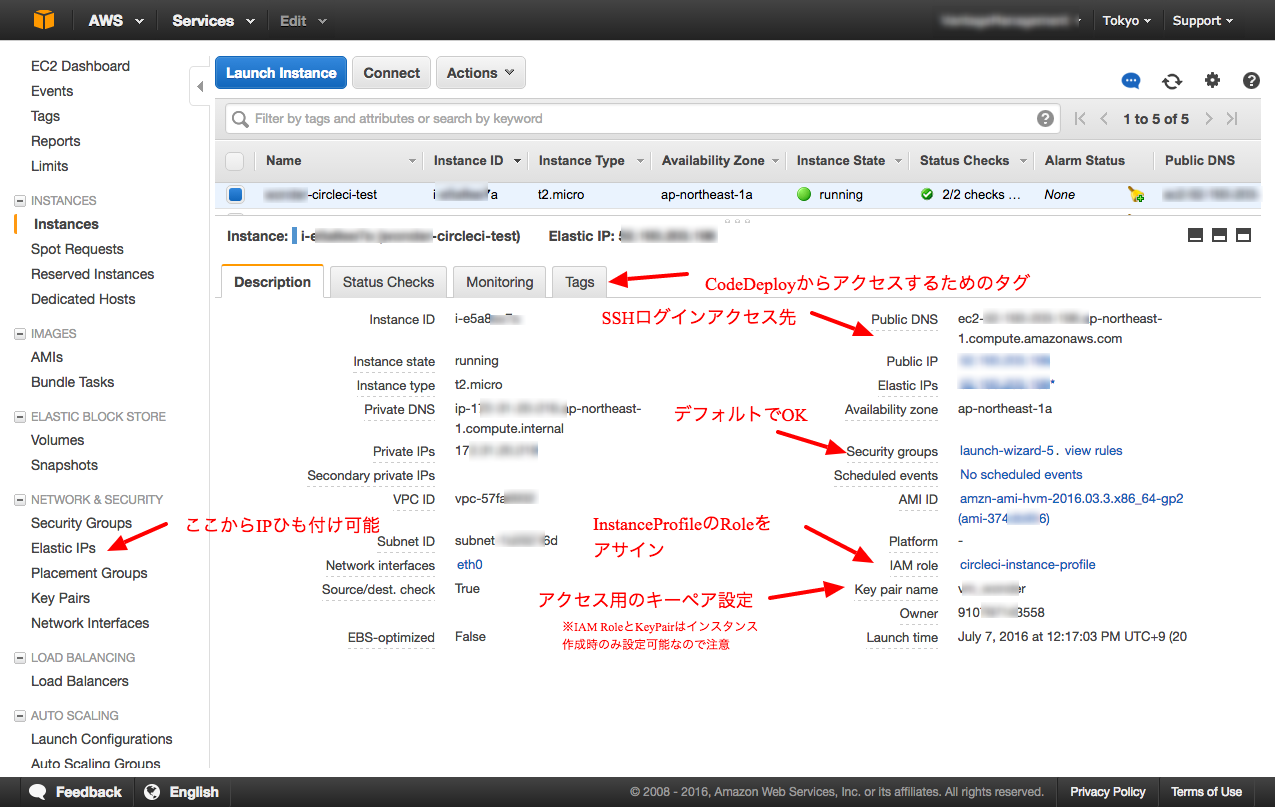Switch to the Monitoring tab

point(499,281)
